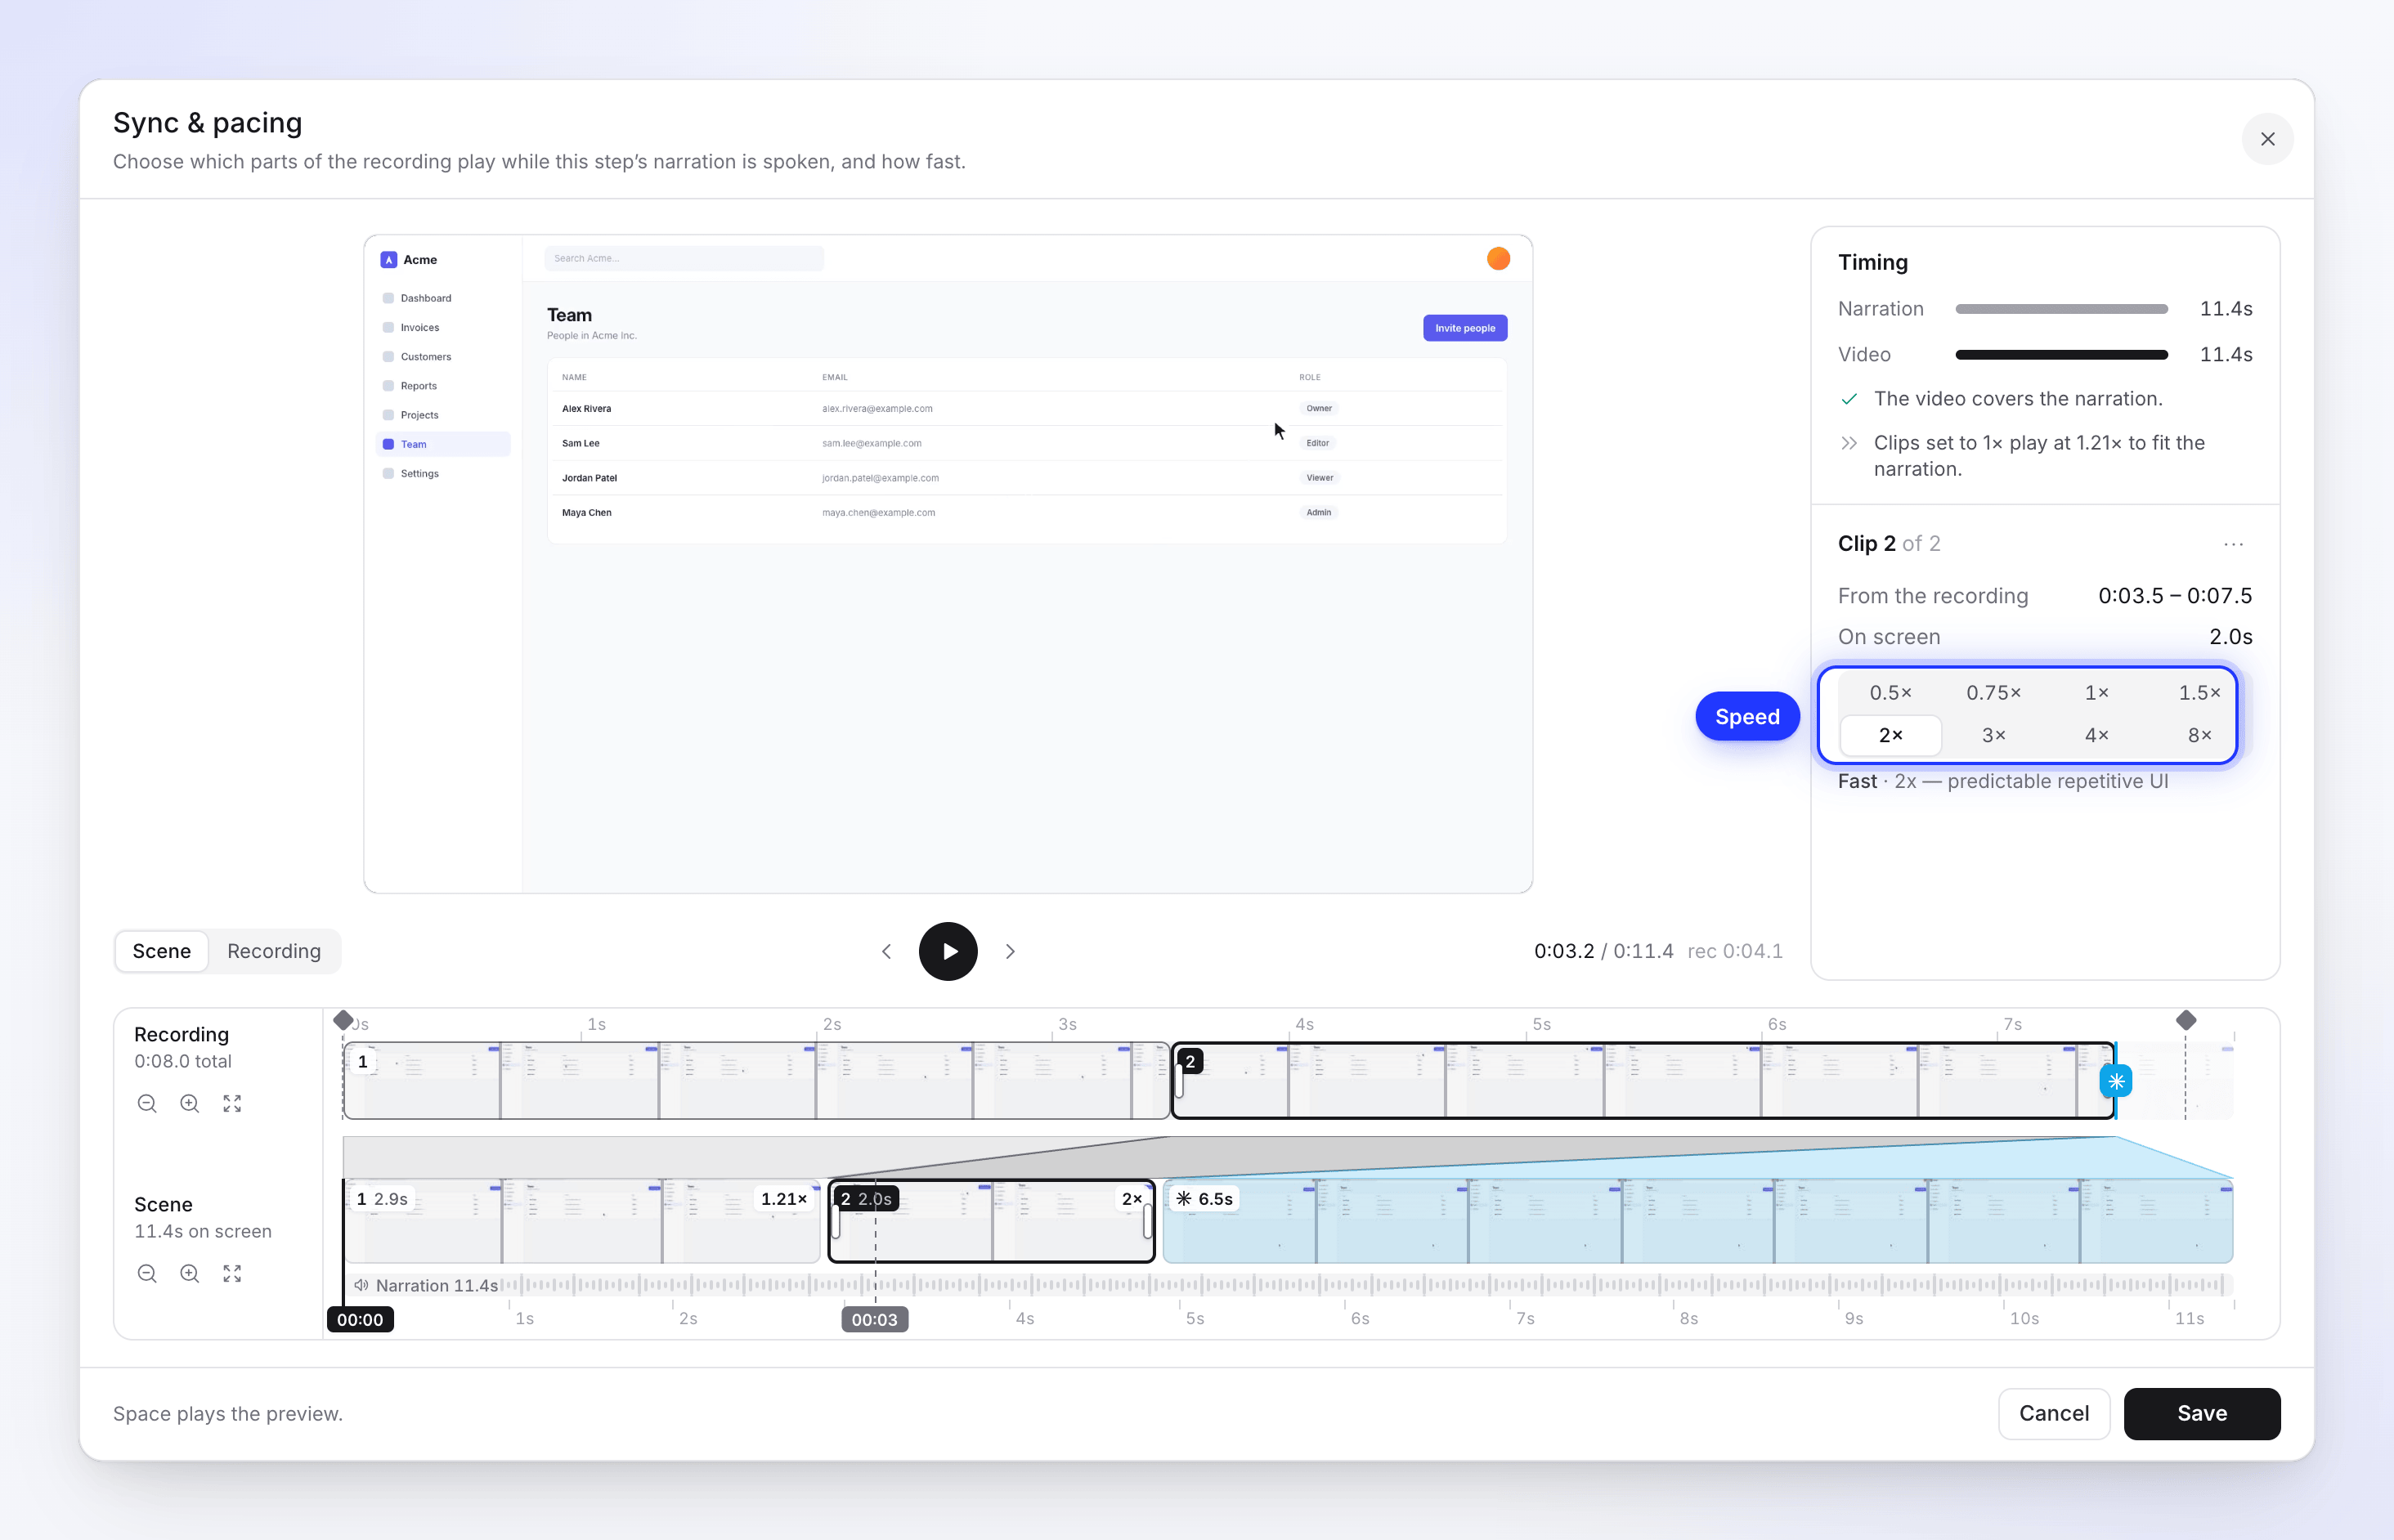Cancel the dialog
This screenshot has width=2394, height=1540.
(2053, 1413)
